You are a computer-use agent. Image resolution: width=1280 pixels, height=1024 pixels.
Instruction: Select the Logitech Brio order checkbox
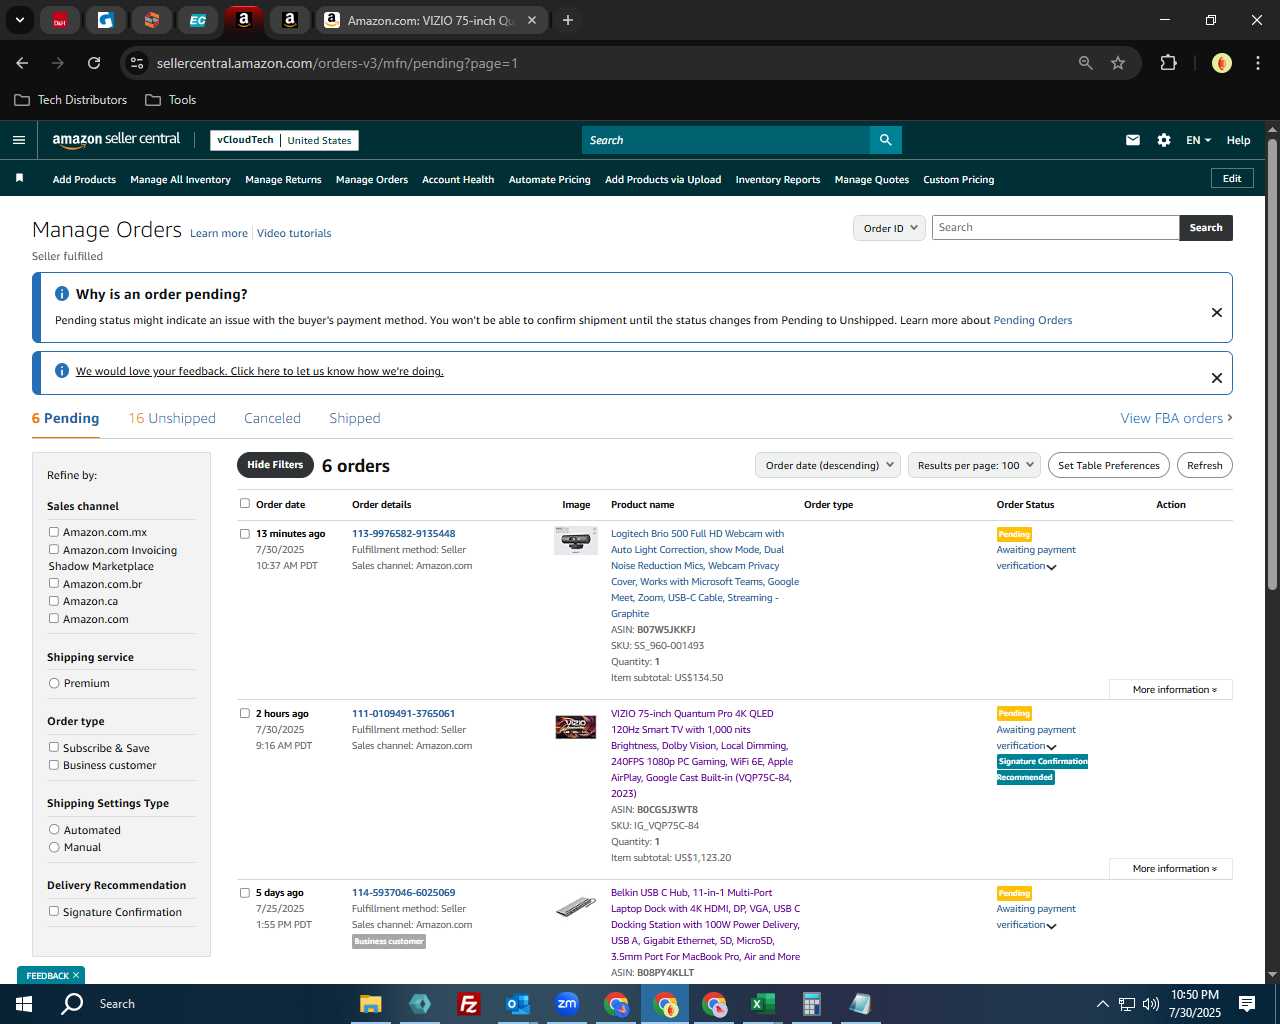(245, 534)
